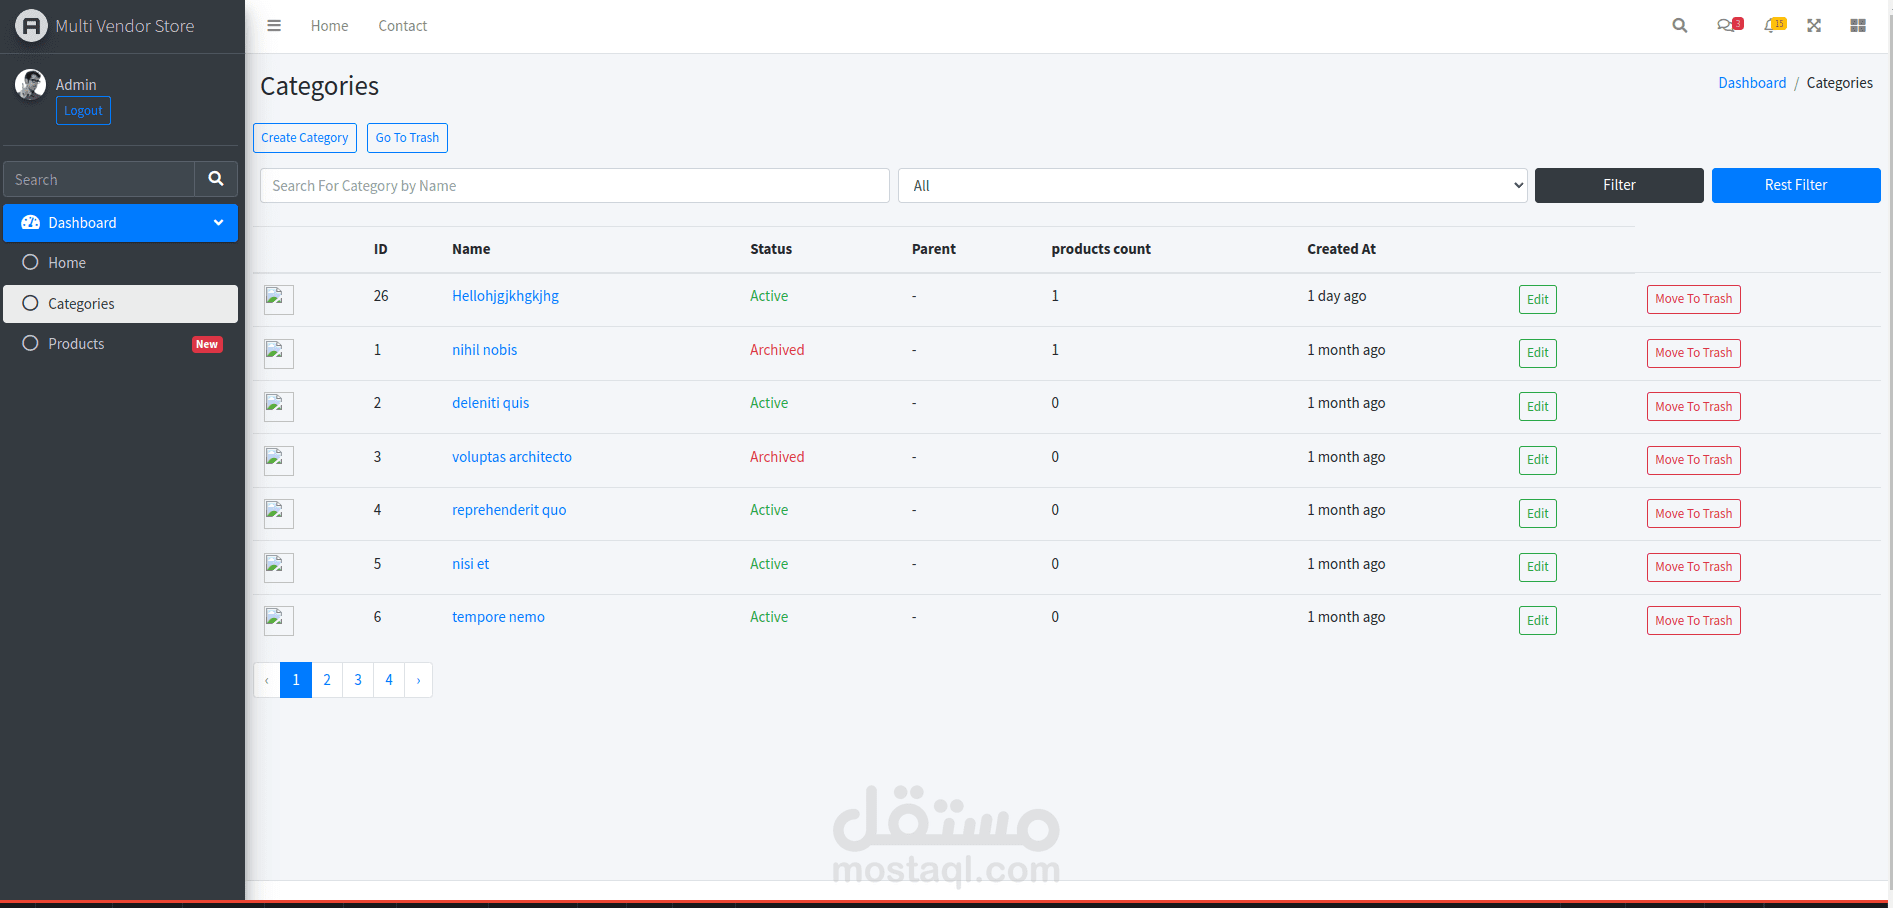The image size is (1893, 908).
Task: Go to pagination page 3
Action: pyautogui.click(x=358, y=680)
